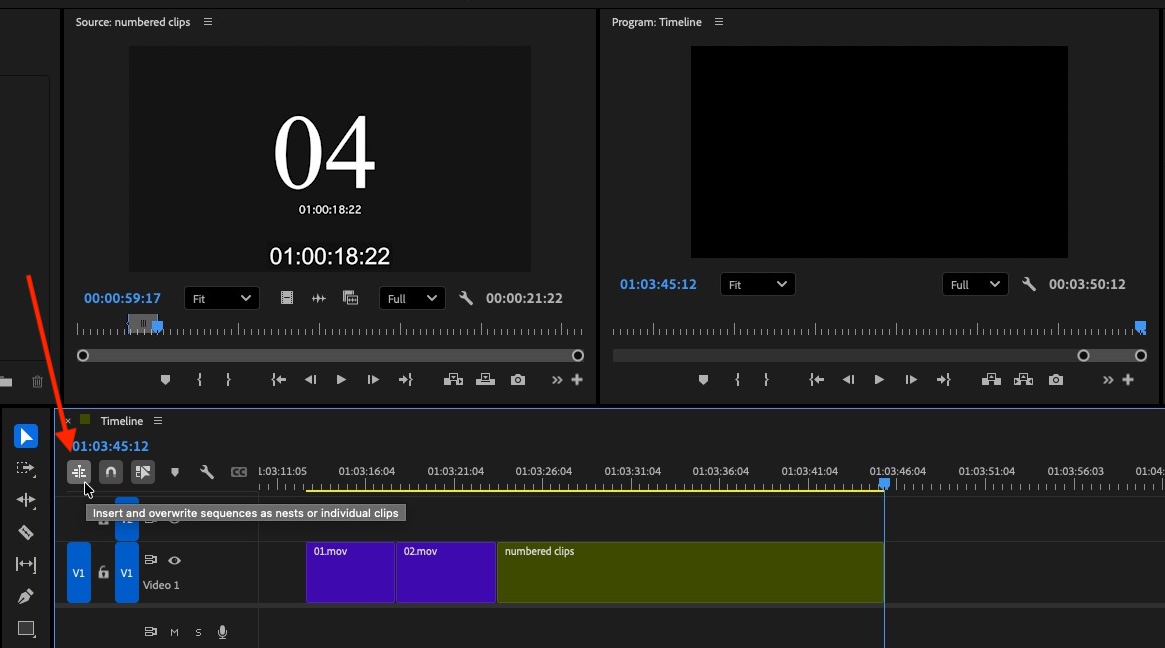Open Source monitor button overflow chevrons
The image size is (1165, 648).
(x=556, y=380)
